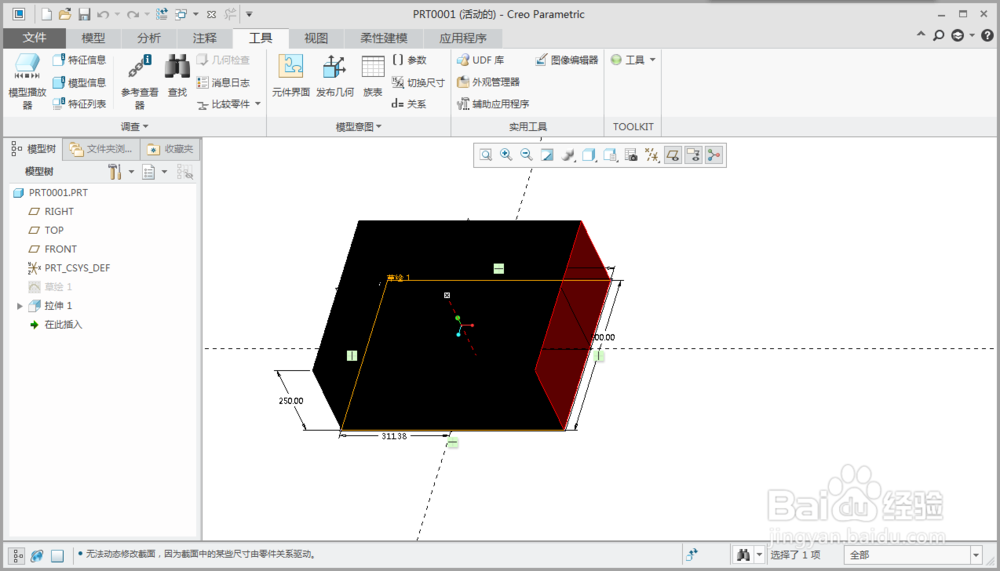This screenshot has height=571, width=1000.
Task: Open Family Table (族表)
Action: tap(373, 75)
